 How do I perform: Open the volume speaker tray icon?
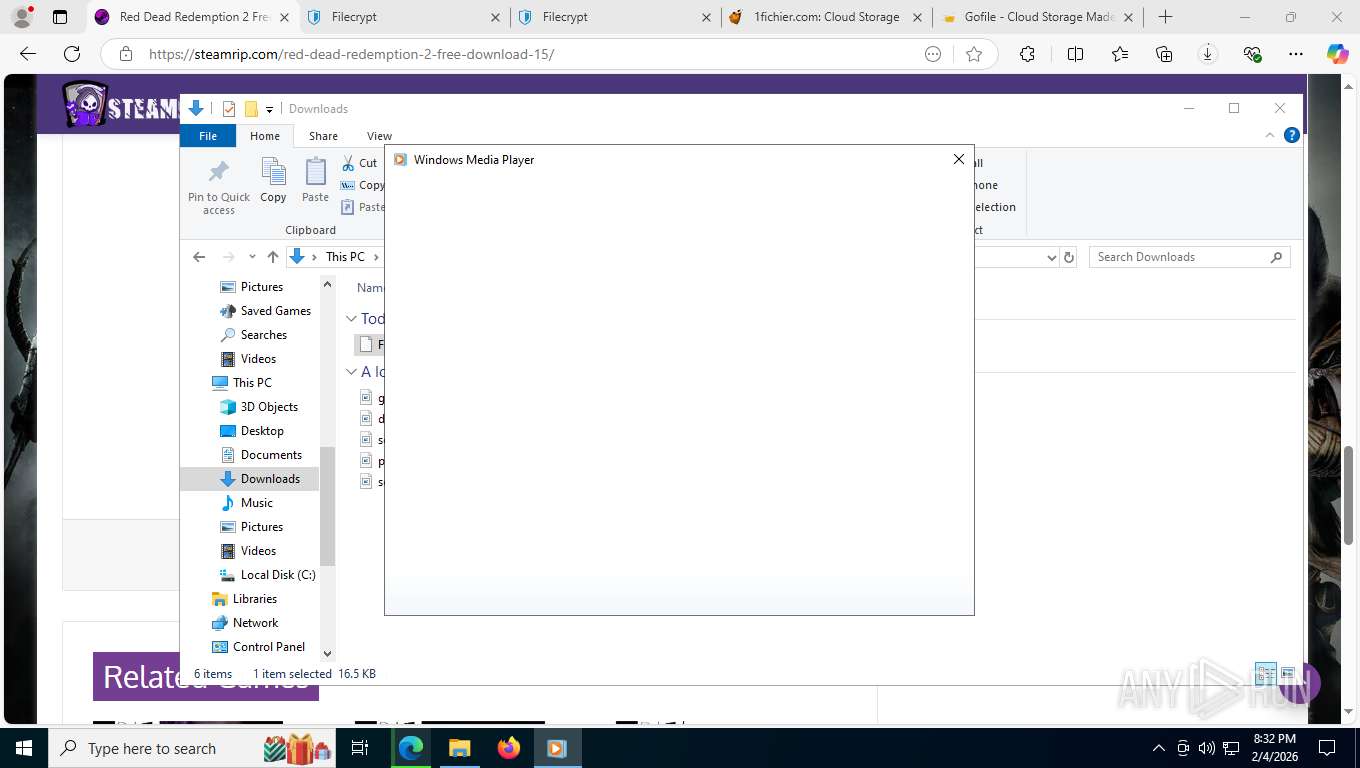(1207, 748)
